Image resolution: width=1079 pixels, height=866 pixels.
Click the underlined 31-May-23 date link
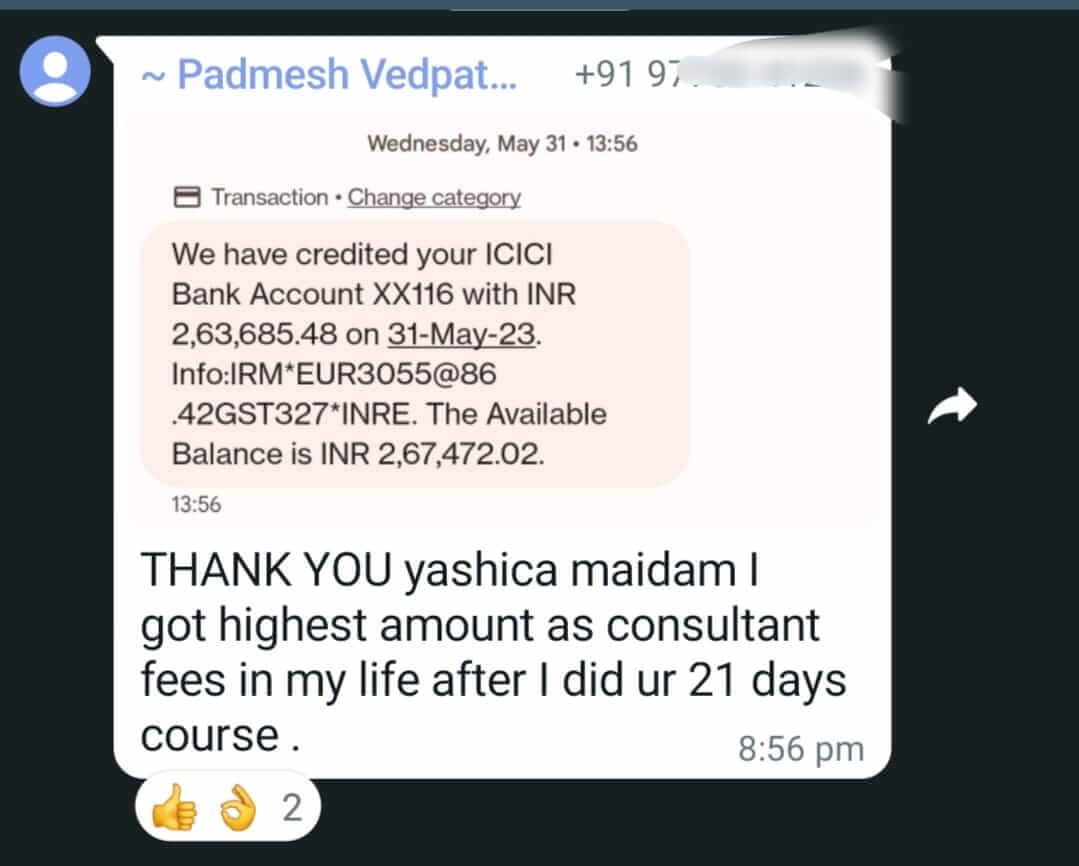click(x=461, y=335)
